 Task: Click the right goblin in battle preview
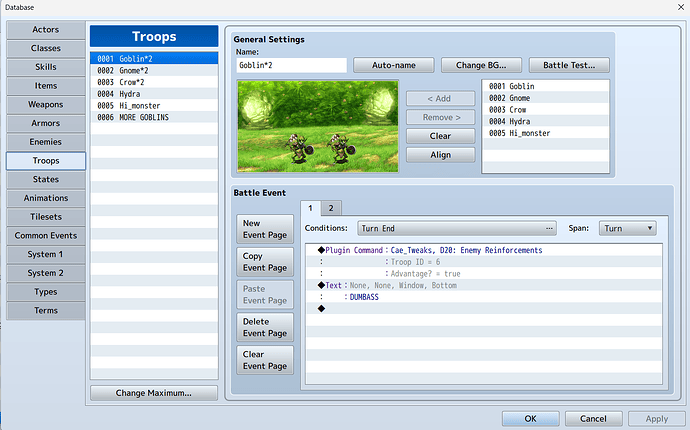[x=341, y=148]
